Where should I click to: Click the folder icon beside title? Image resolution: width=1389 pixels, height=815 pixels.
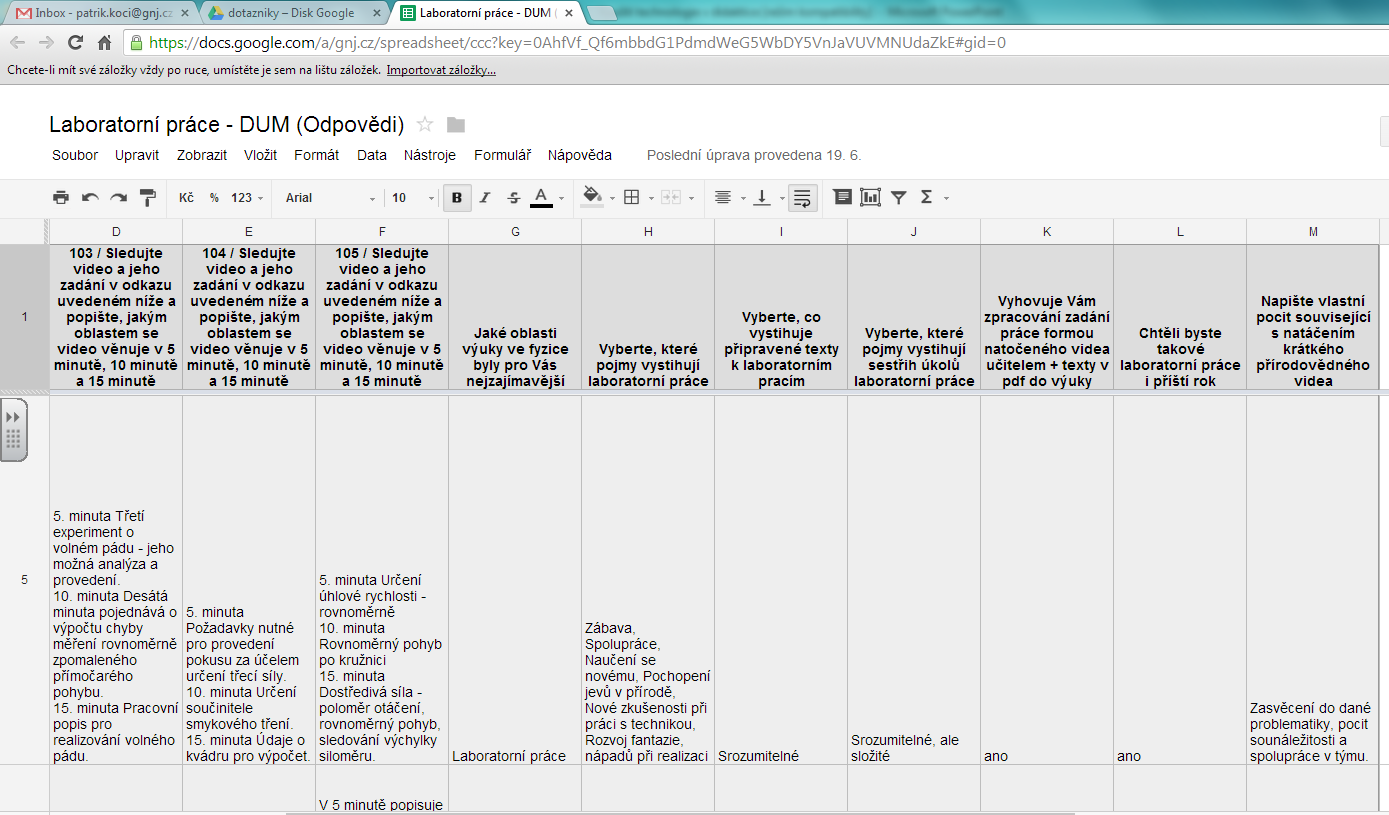pos(456,125)
